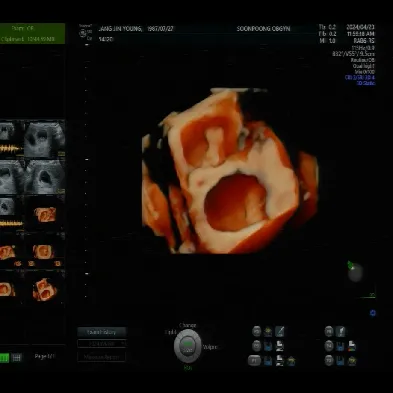Click the patient name JANG JIN YOUNG
393x393 pixels.
pyautogui.click(x=120, y=29)
